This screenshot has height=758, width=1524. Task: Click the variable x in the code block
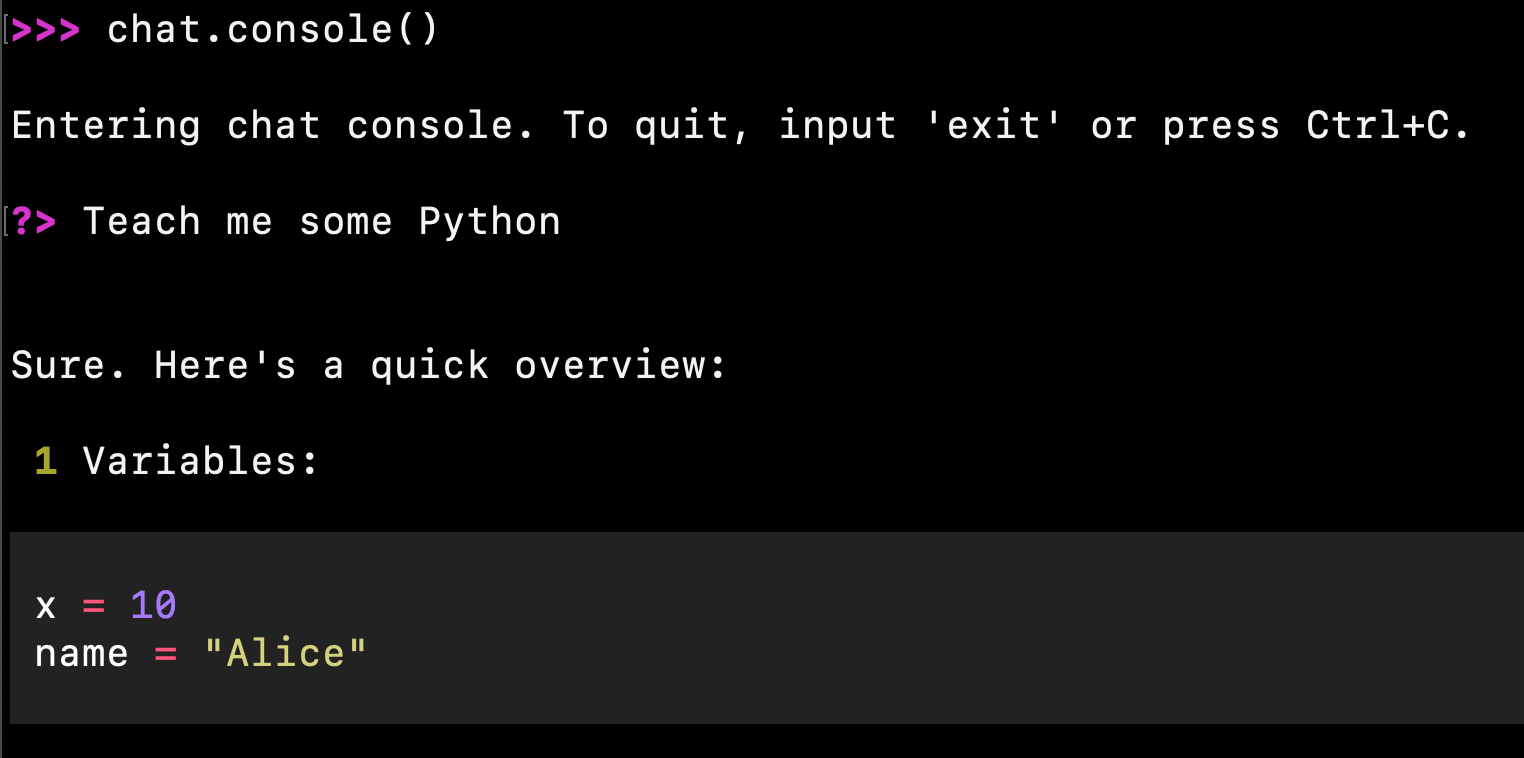tap(46, 606)
